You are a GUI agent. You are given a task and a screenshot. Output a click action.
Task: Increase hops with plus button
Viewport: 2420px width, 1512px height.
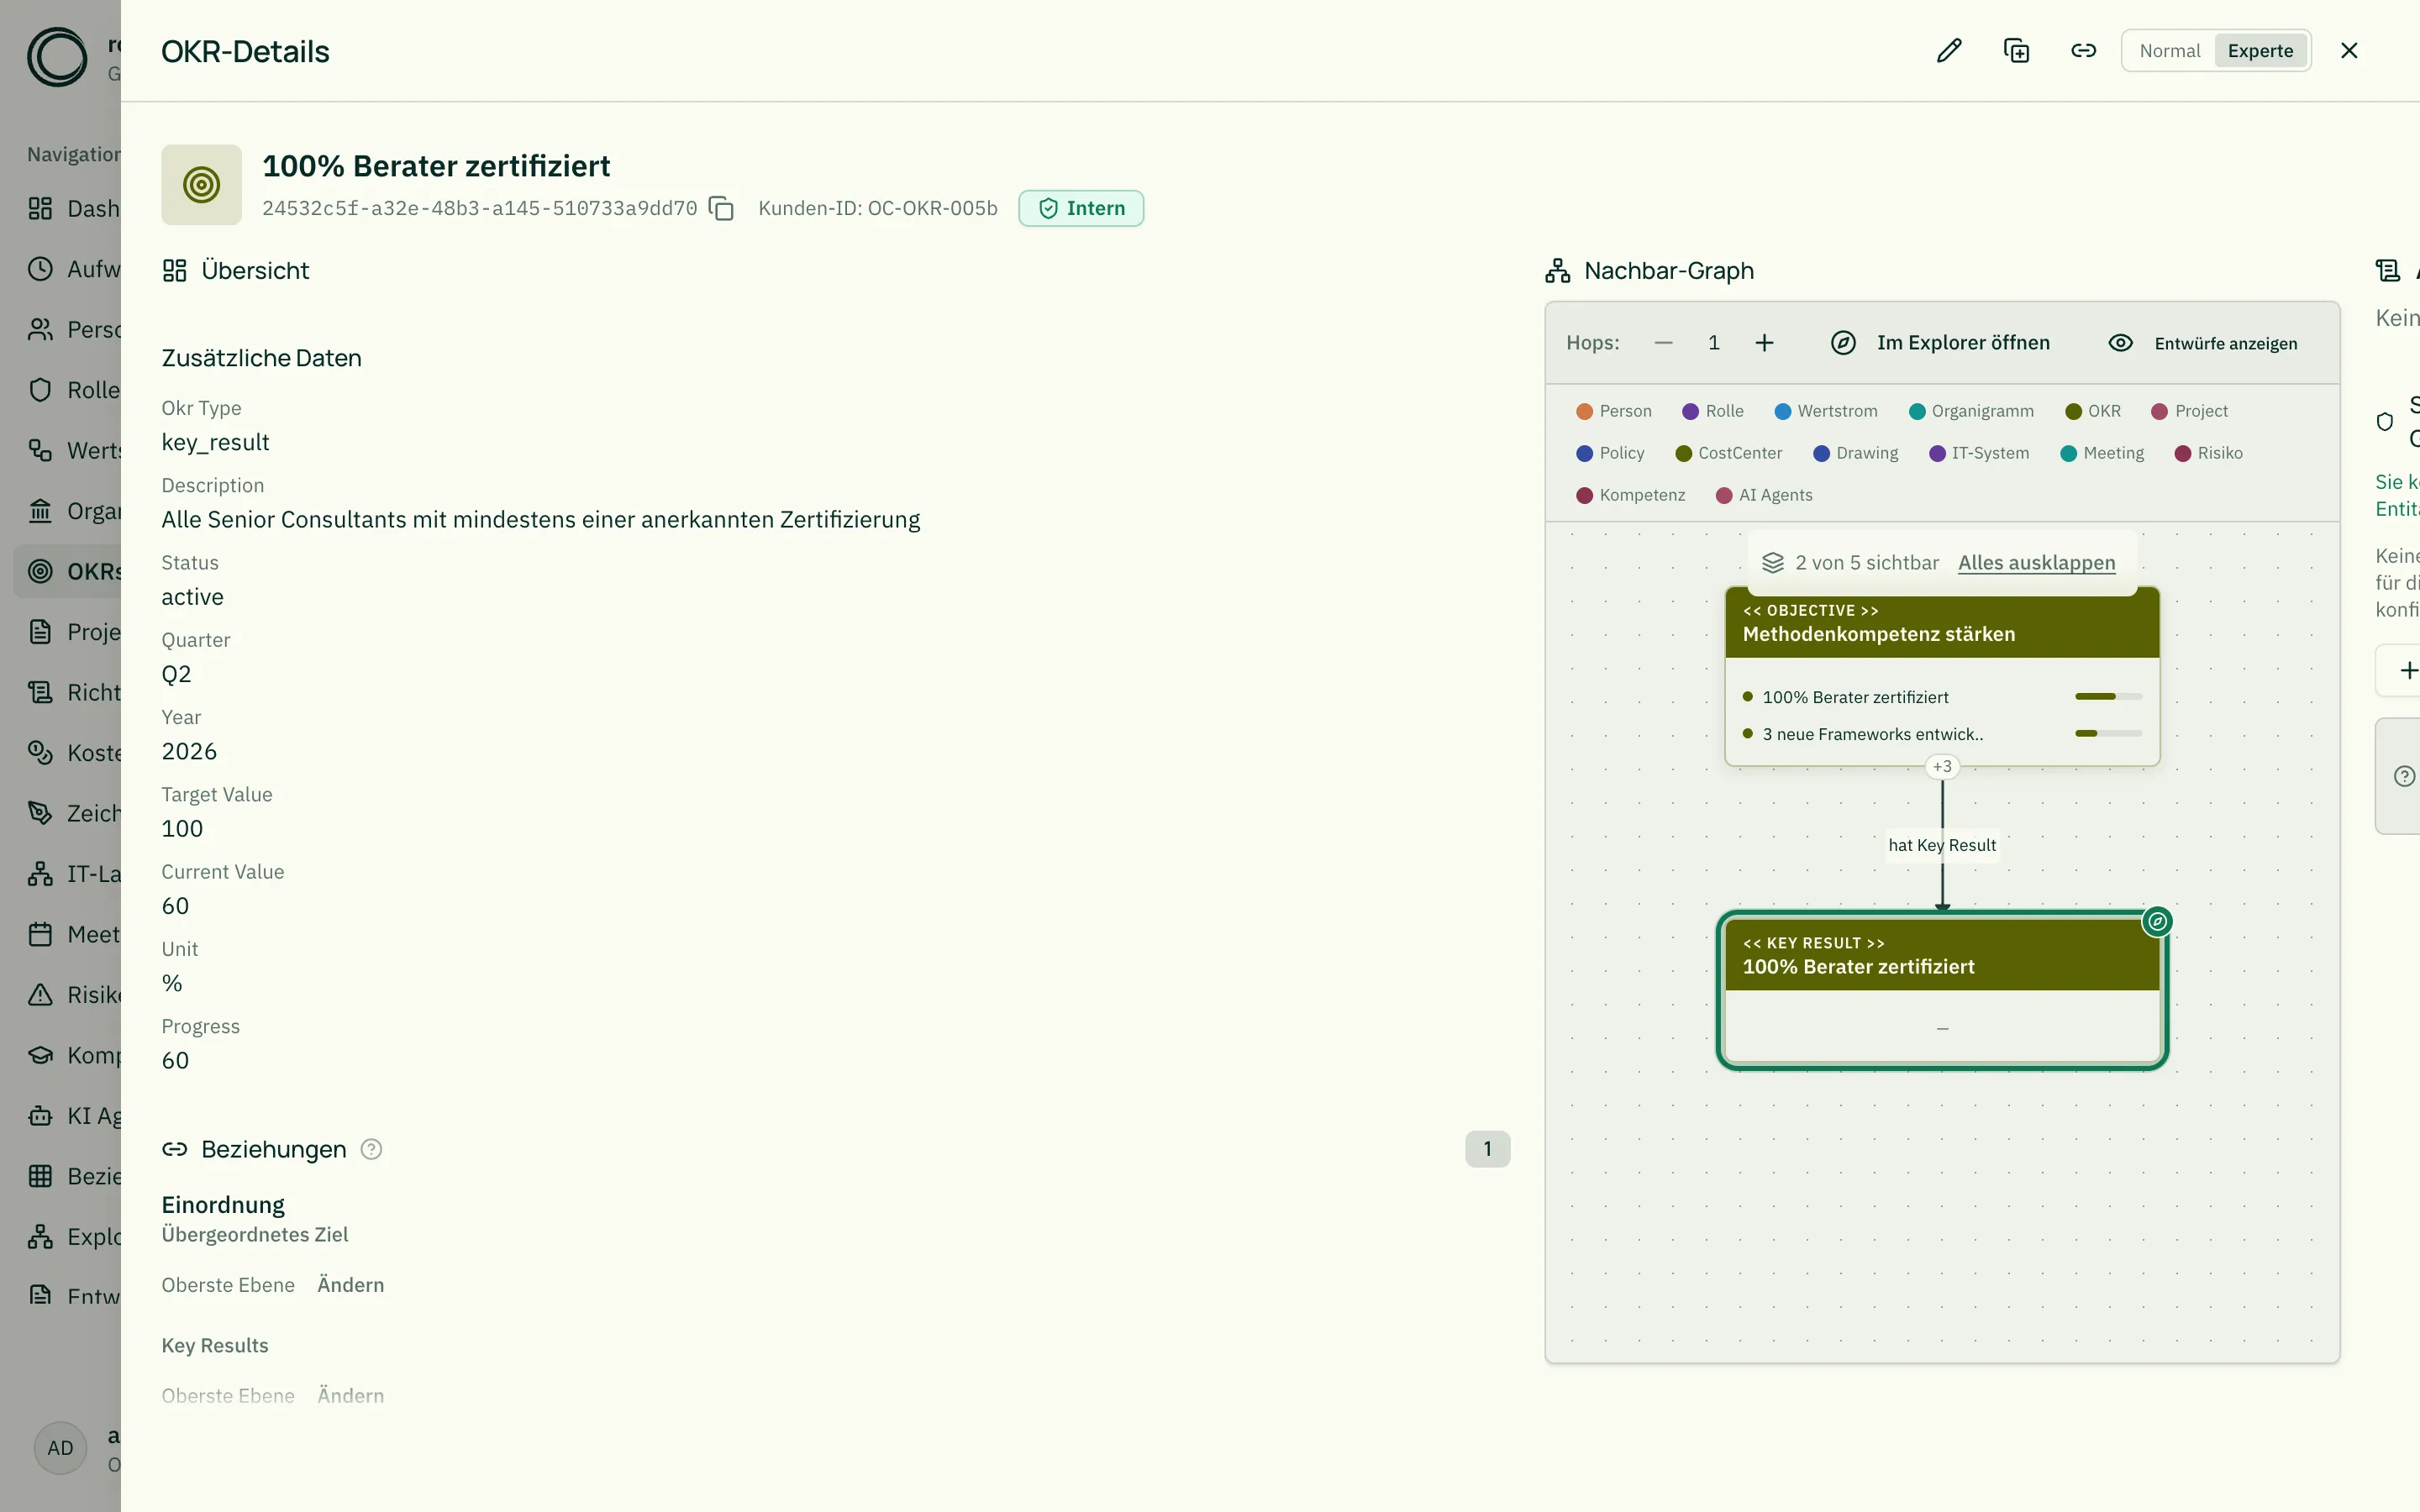tap(1764, 343)
